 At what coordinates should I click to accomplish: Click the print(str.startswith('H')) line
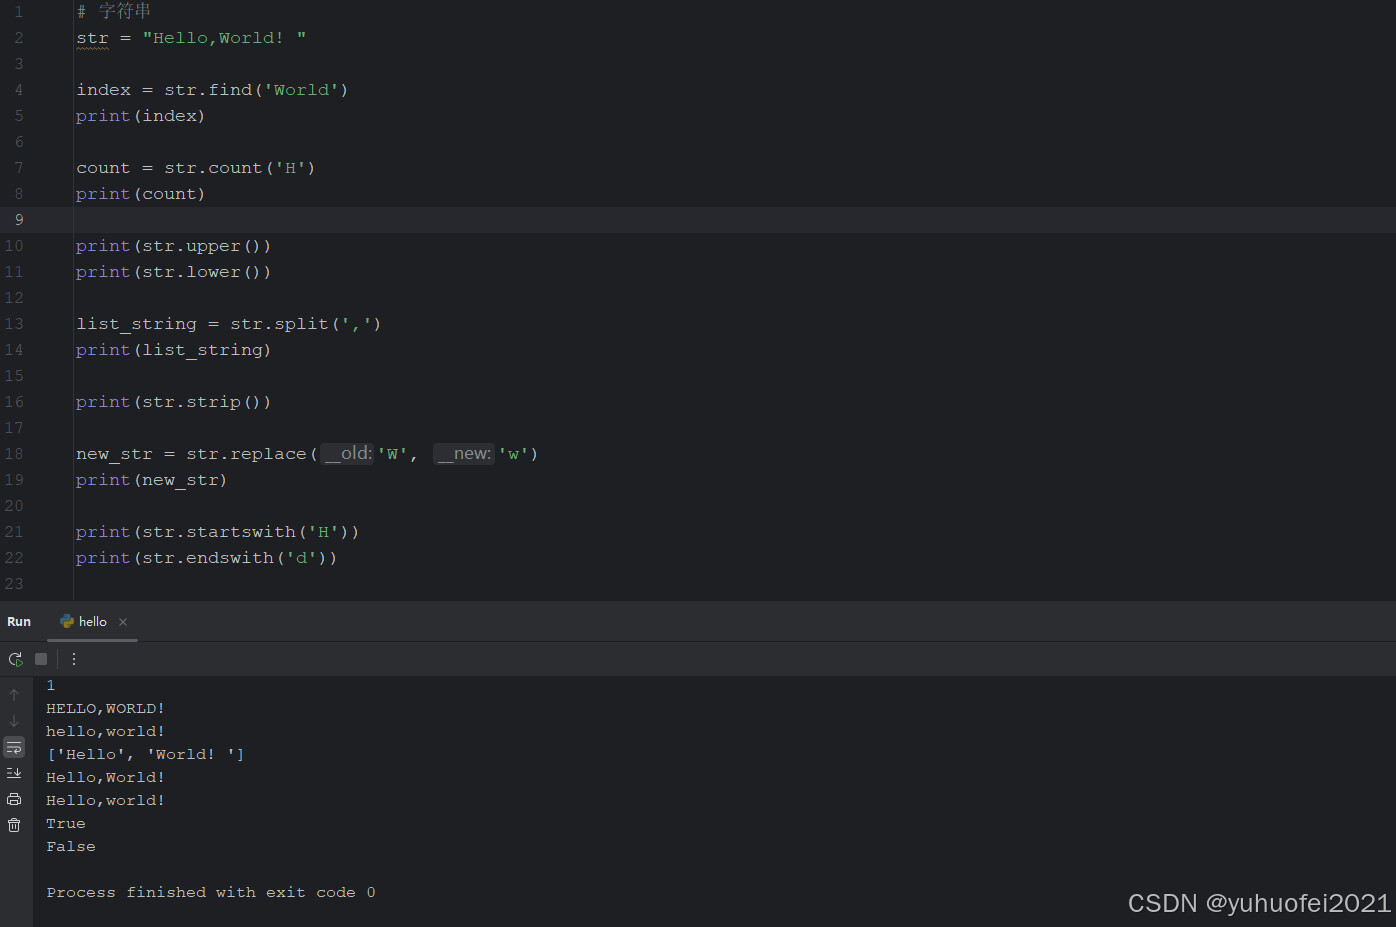(218, 532)
